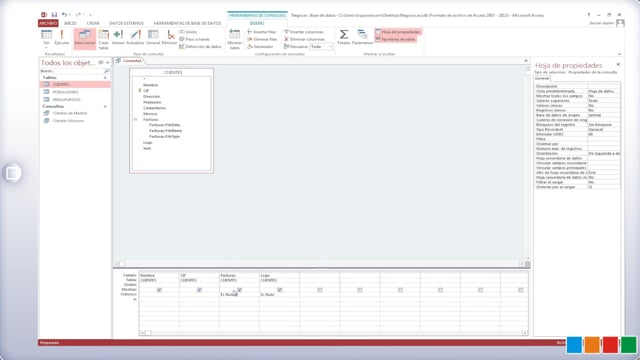Uncheck Mostrar checkbox in Logo column
The width and height of the screenshot is (640, 360).
tap(280, 290)
